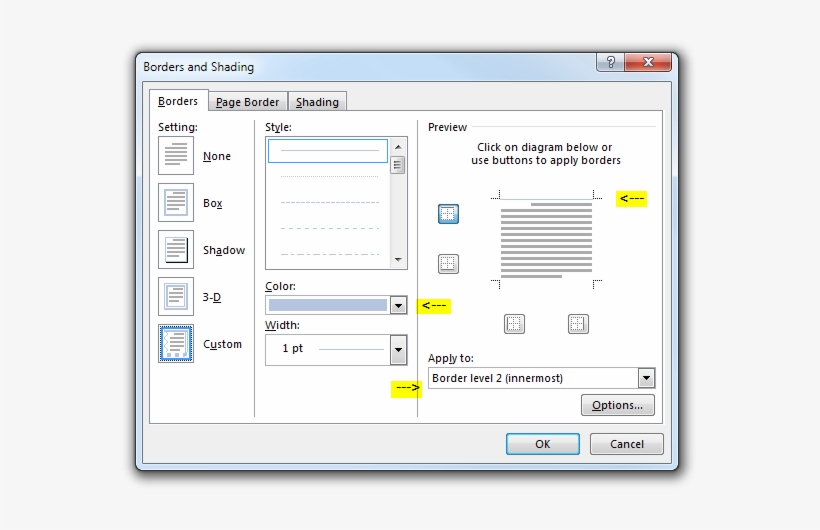Click the Cancel button
The height and width of the screenshot is (530, 820).
[627, 444]
